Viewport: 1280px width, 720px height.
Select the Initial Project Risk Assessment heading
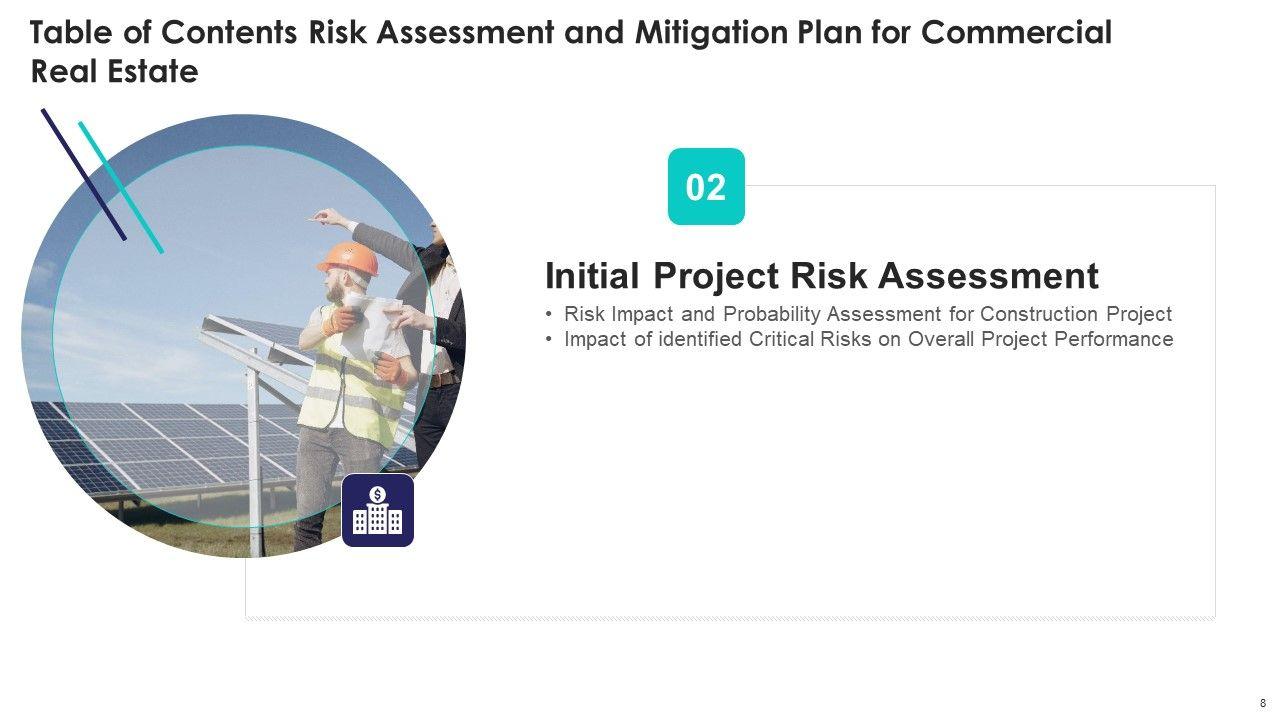coord(821,275)
